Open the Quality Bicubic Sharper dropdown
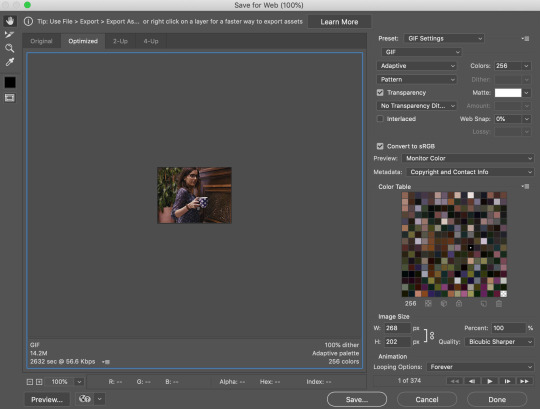 499,342
